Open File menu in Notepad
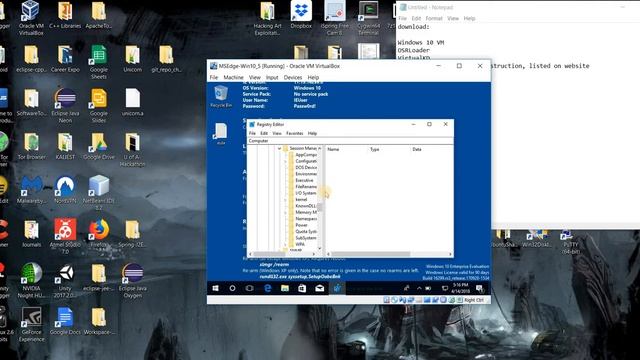Image resolution: width=640 pixels, height=360 pixels. [402, 18]
